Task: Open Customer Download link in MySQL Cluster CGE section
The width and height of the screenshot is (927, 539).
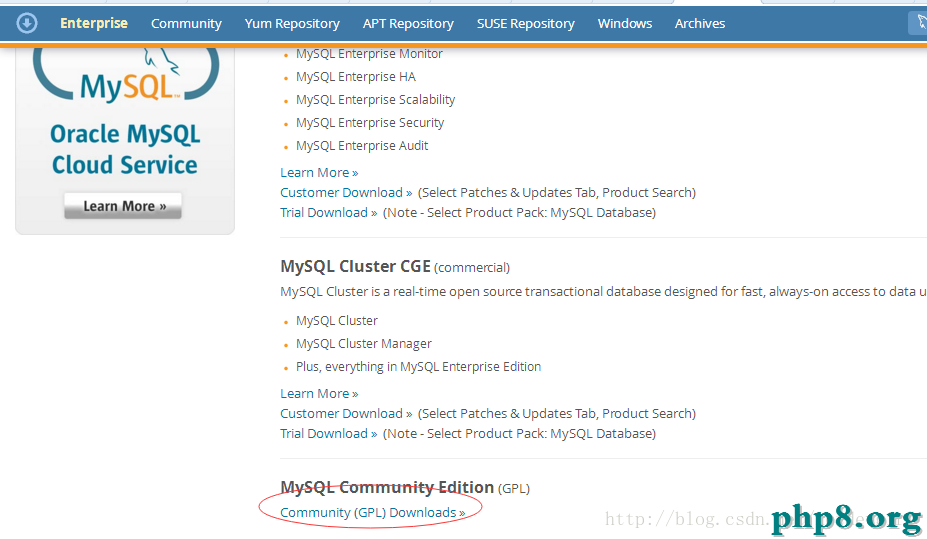Action: [x=346, y=414]
